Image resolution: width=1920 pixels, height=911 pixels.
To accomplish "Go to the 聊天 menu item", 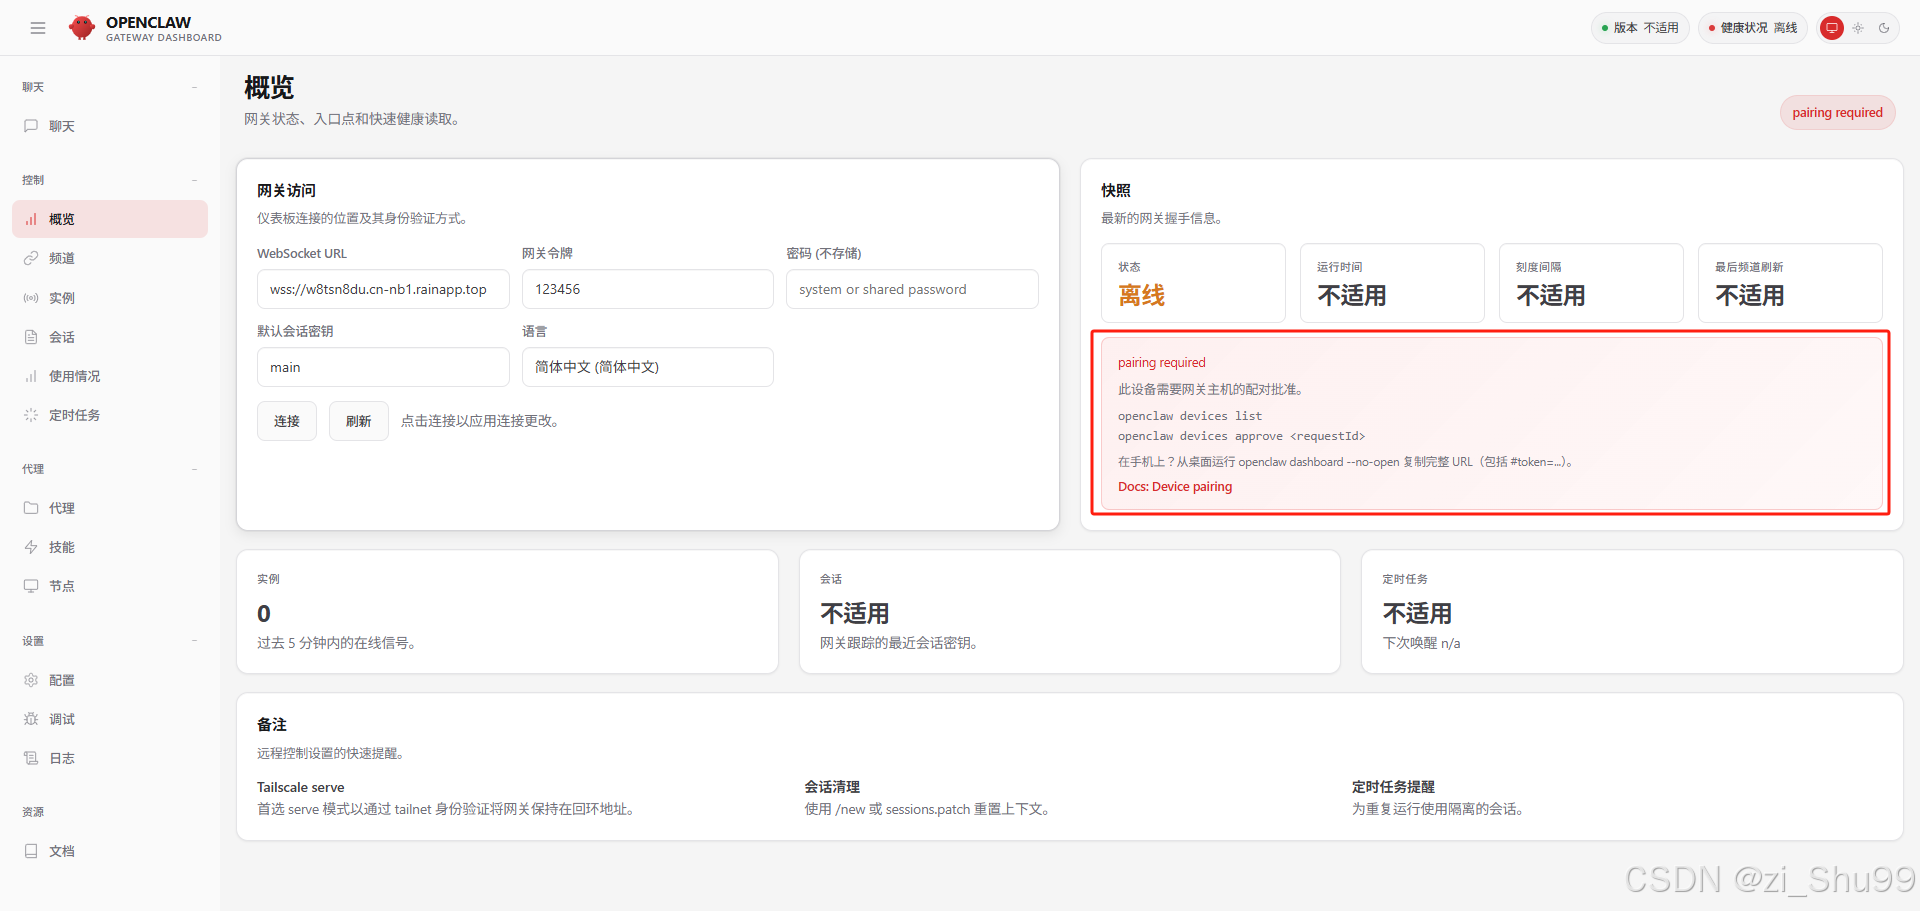I will 63,126.
